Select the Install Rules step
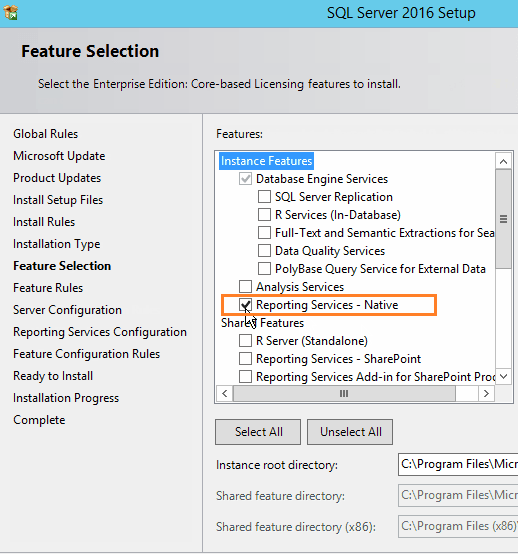This screenshot has height=554, width=518. 44,222
